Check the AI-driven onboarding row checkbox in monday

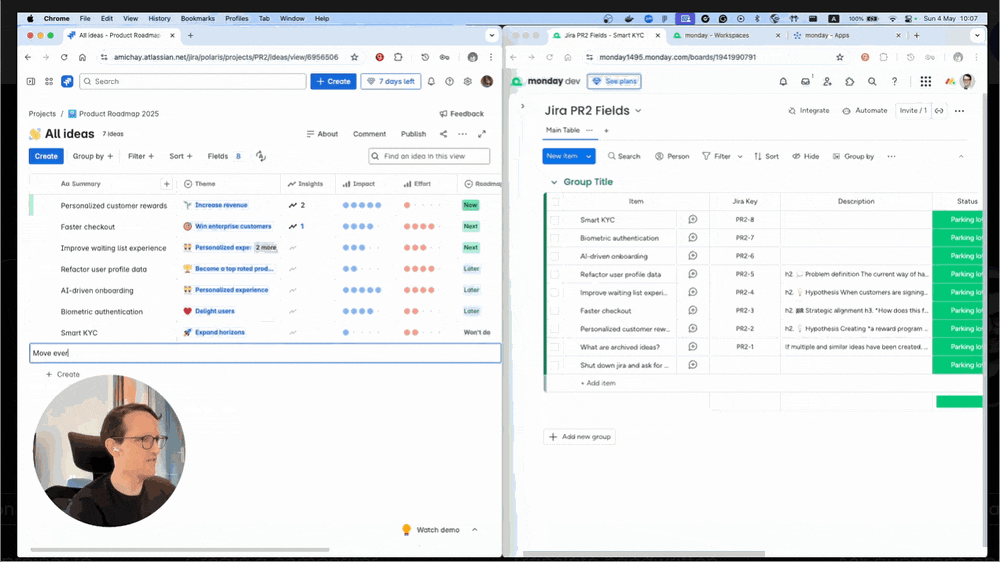(x=555, y=256)
